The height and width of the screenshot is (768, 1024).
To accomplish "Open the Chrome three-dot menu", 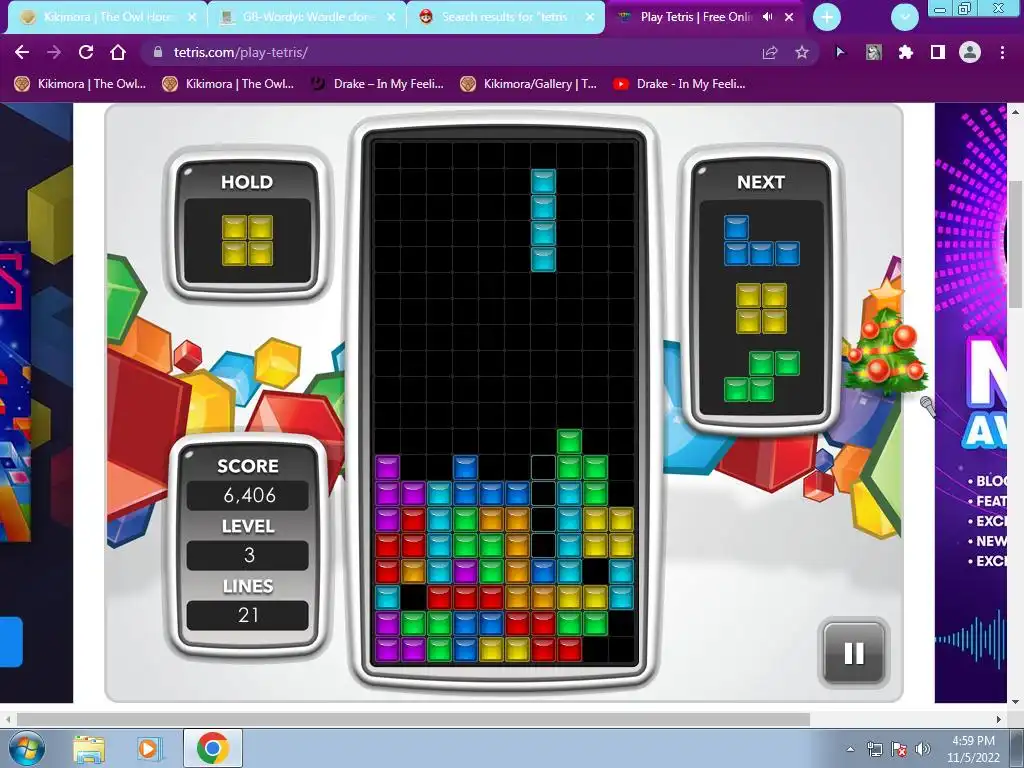I will 1002,52.
